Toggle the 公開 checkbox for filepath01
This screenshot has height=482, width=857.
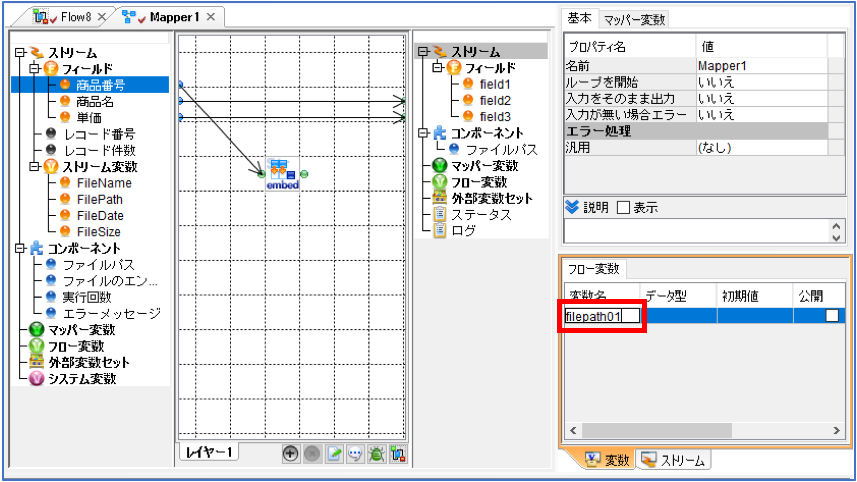pyautogui.click(x=832, y=315)
